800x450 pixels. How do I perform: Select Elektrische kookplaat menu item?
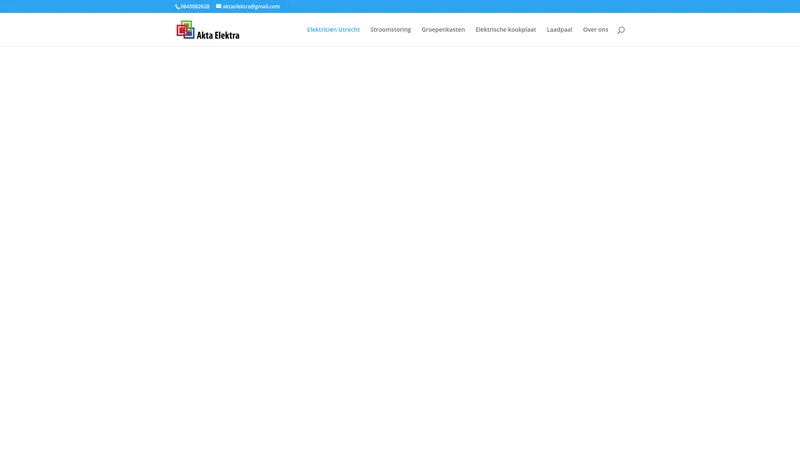[x=506, y=30]
